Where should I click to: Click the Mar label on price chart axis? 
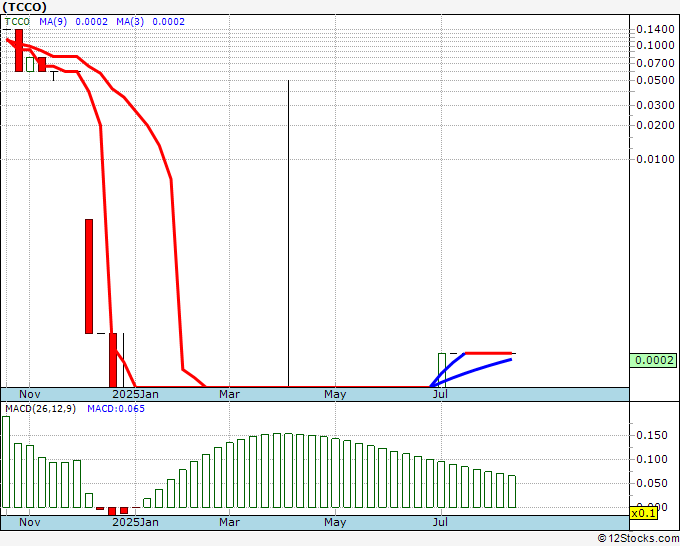click(x=230, y=394)
